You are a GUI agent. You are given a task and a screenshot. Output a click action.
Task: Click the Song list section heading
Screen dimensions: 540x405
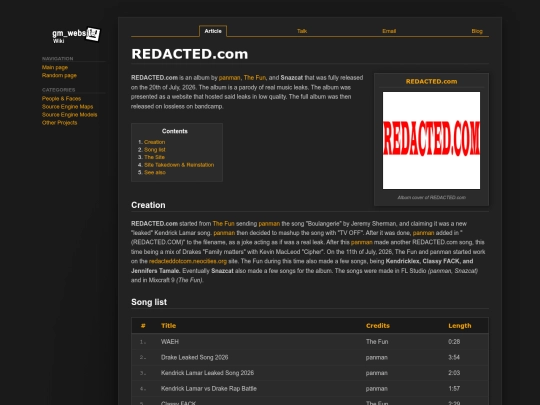point(149,302)
